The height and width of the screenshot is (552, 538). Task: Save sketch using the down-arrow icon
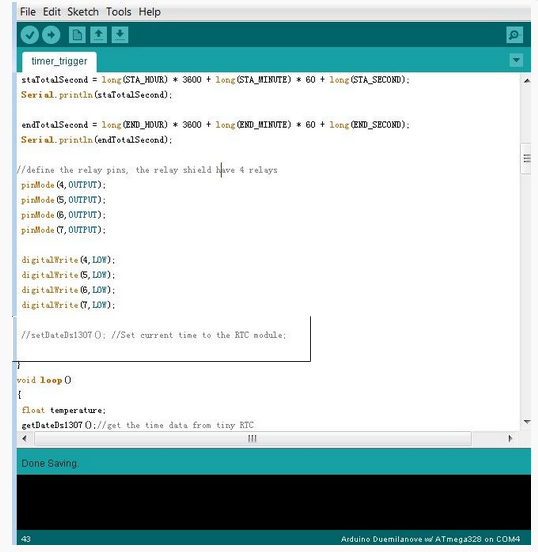tap(120, 35)
